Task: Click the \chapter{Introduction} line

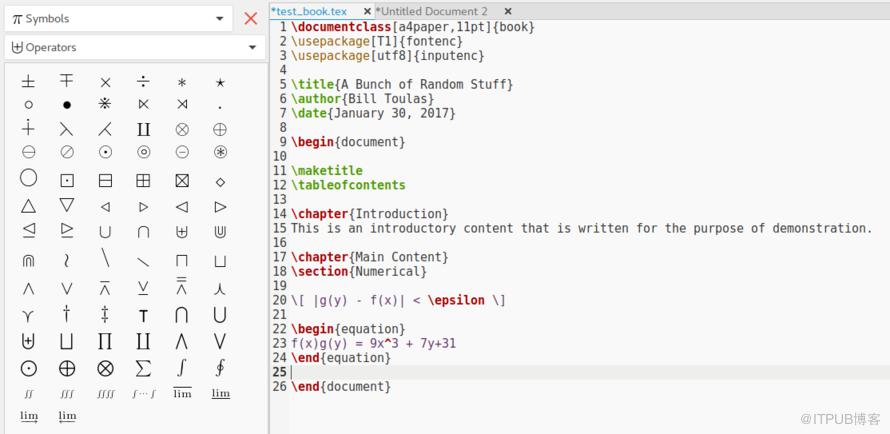Action: pos(370,214)
